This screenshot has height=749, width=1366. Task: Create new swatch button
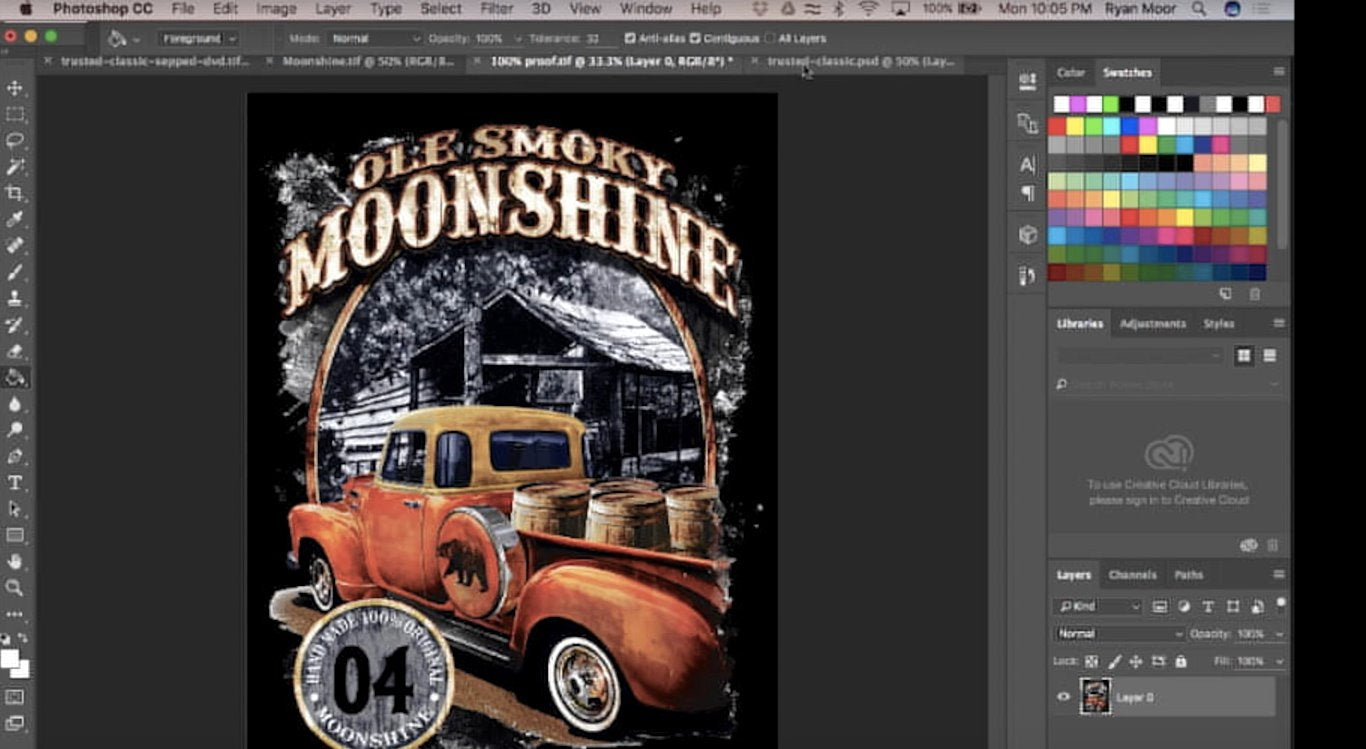coord(1226,294)
